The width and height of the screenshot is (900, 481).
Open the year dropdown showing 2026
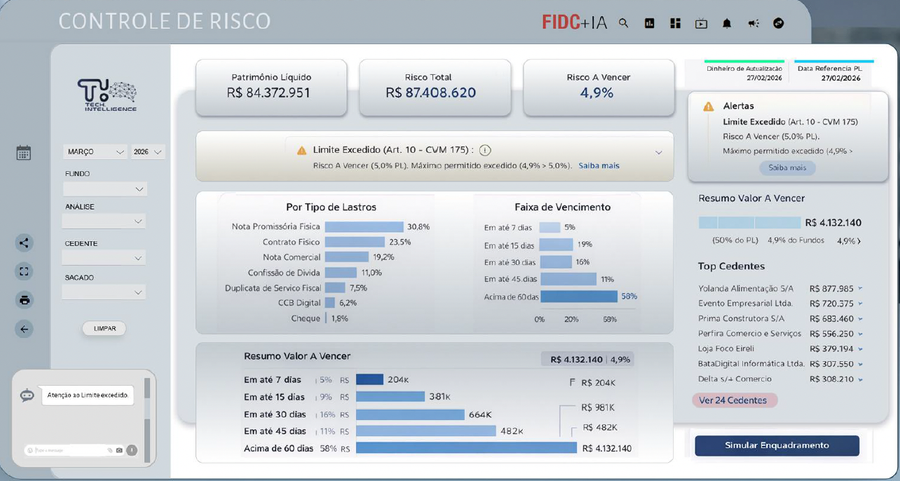148,152
